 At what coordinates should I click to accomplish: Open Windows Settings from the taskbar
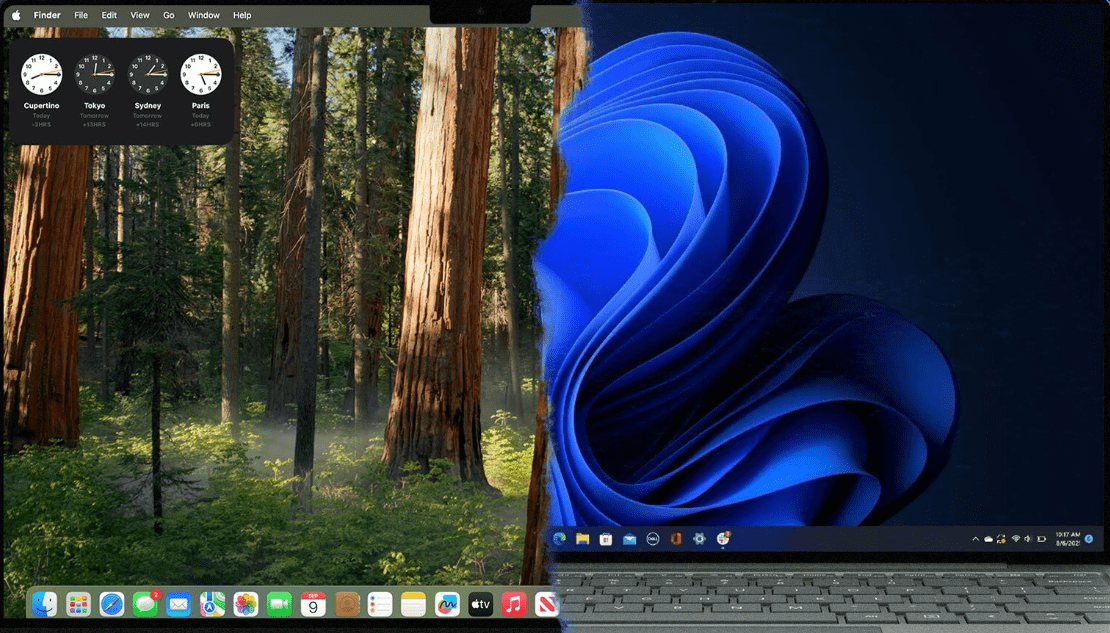(698, 540)
